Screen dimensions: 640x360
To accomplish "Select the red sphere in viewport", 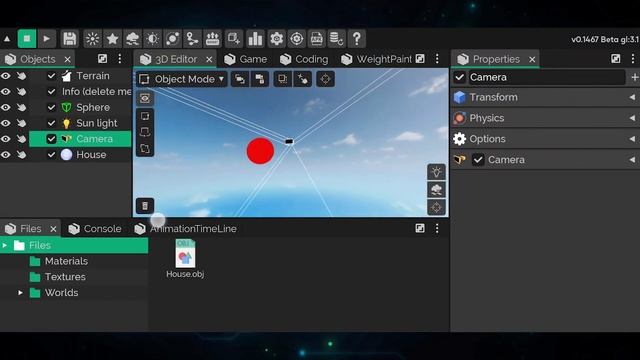I will pyautogui.click(x=260, y=151).
